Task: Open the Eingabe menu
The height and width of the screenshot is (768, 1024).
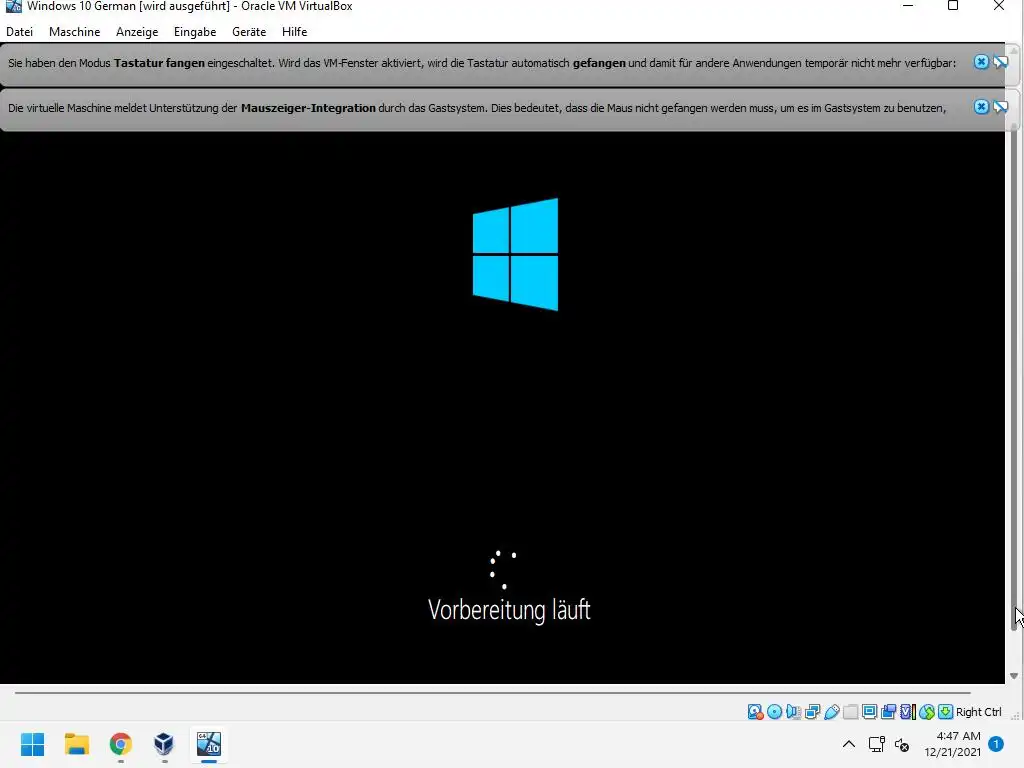Action: 195,31
